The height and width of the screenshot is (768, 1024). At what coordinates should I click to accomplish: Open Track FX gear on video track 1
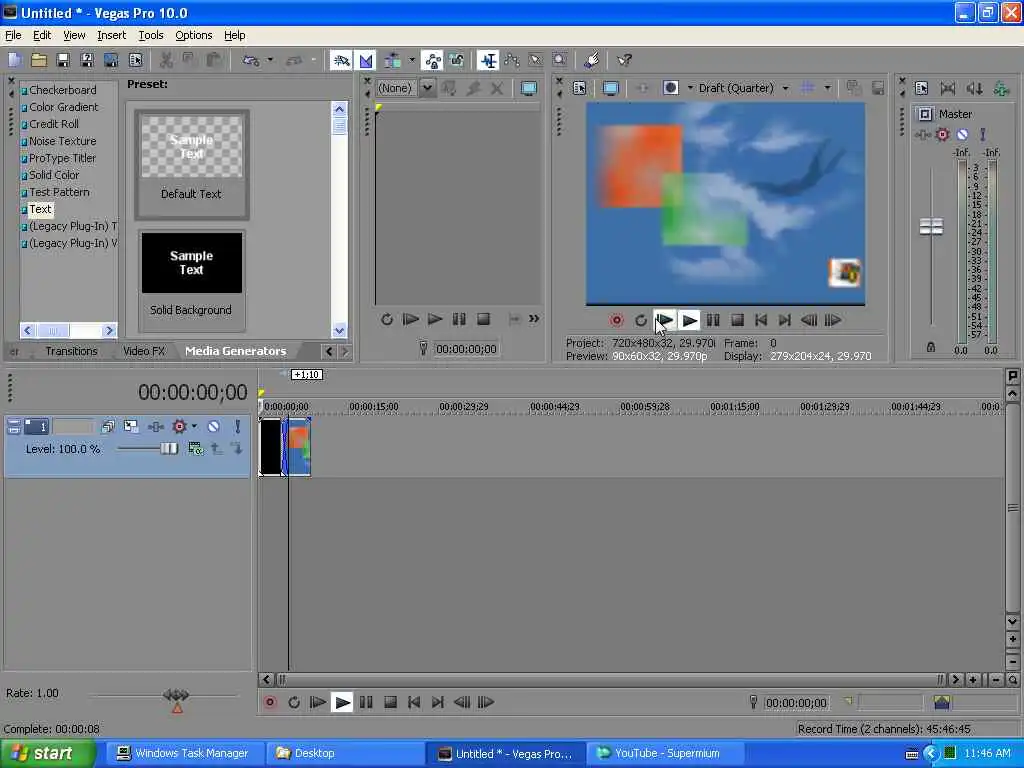pos(179,426)
